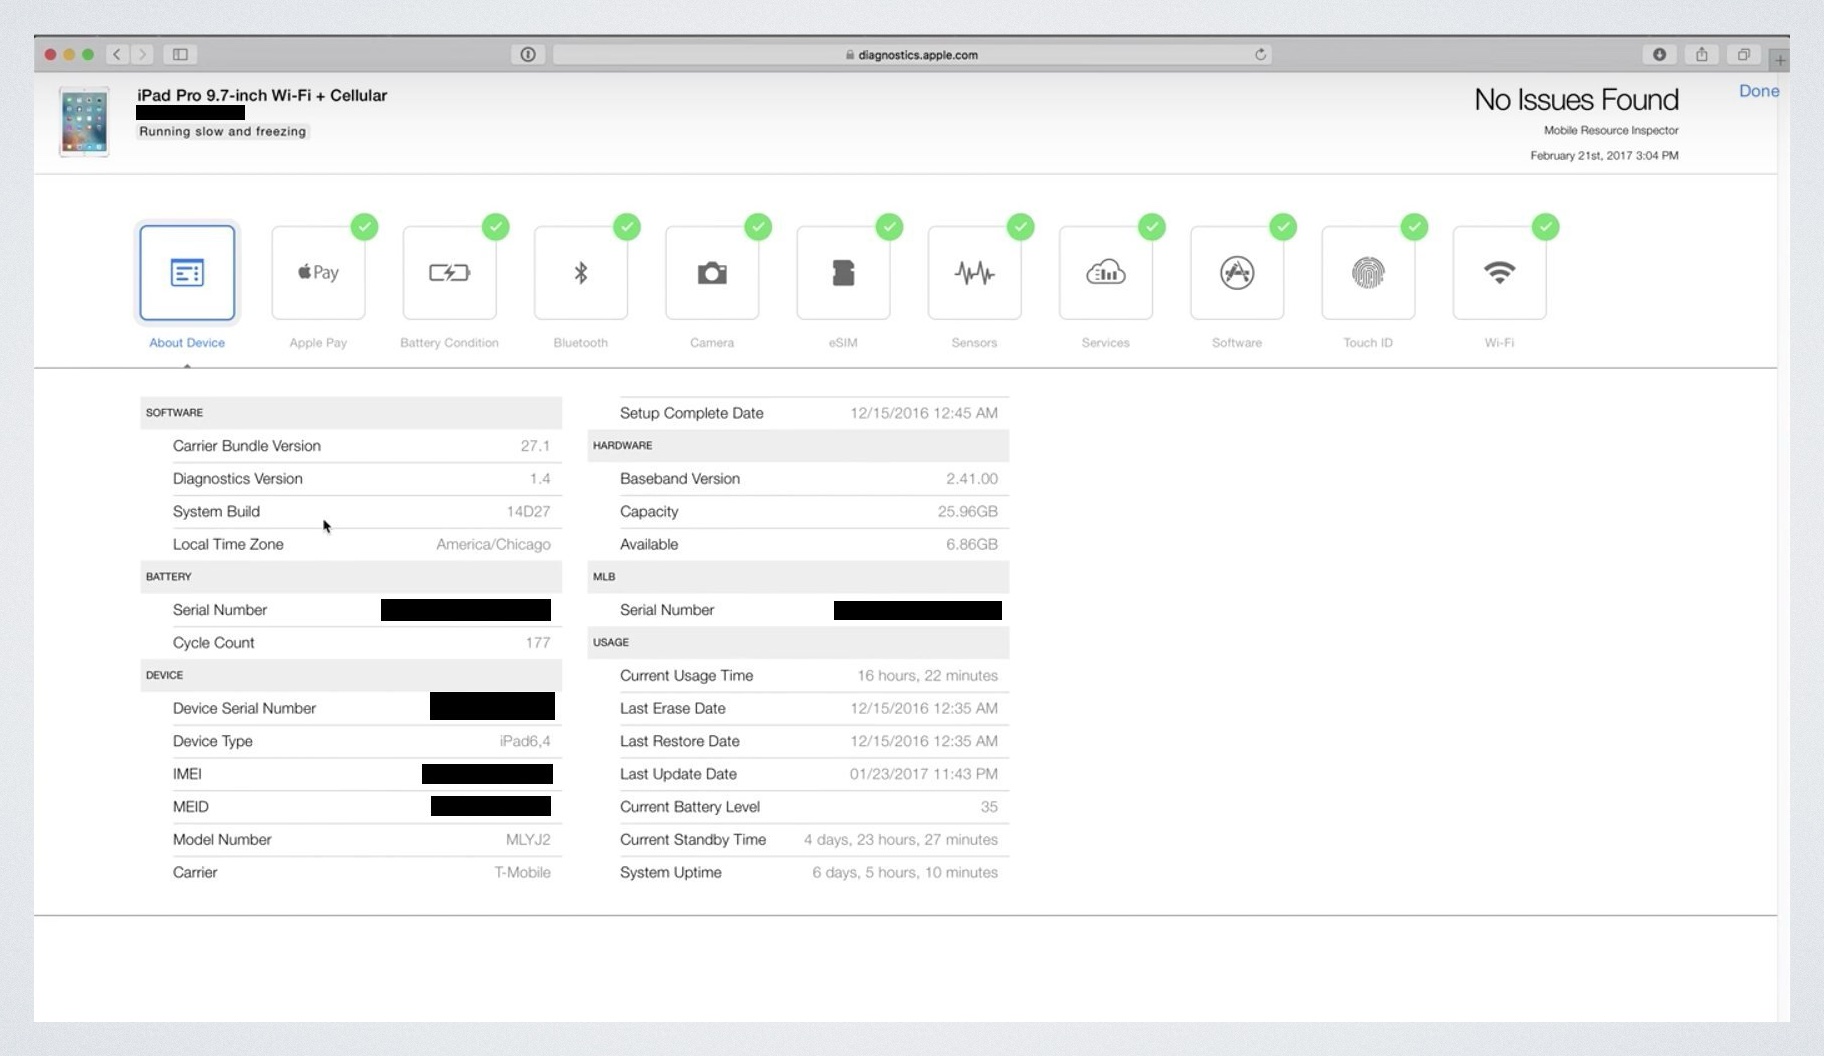Select the 'Running slow and freezing' tag
The image size is (1824, 1056).
tap(223, 131)
